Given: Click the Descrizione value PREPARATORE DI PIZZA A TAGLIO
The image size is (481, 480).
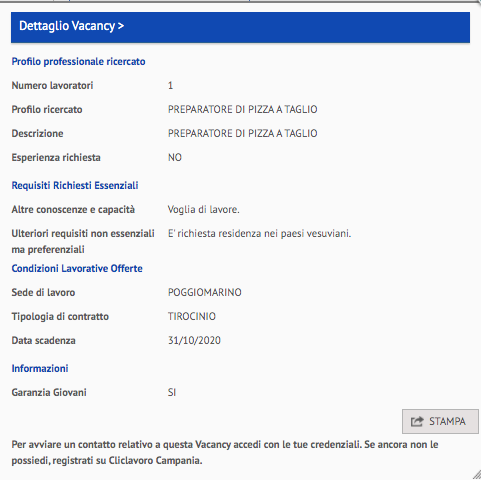Looking at the screenshot, I should pos(242,133).
